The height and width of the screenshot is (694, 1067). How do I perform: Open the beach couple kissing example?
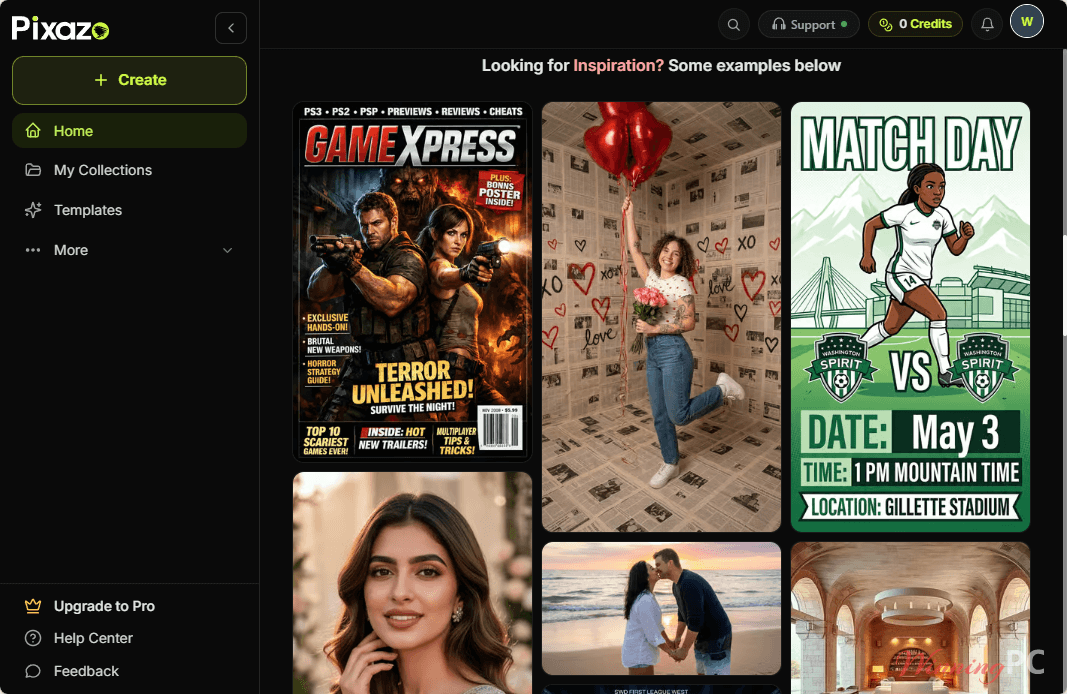(661, 608)
